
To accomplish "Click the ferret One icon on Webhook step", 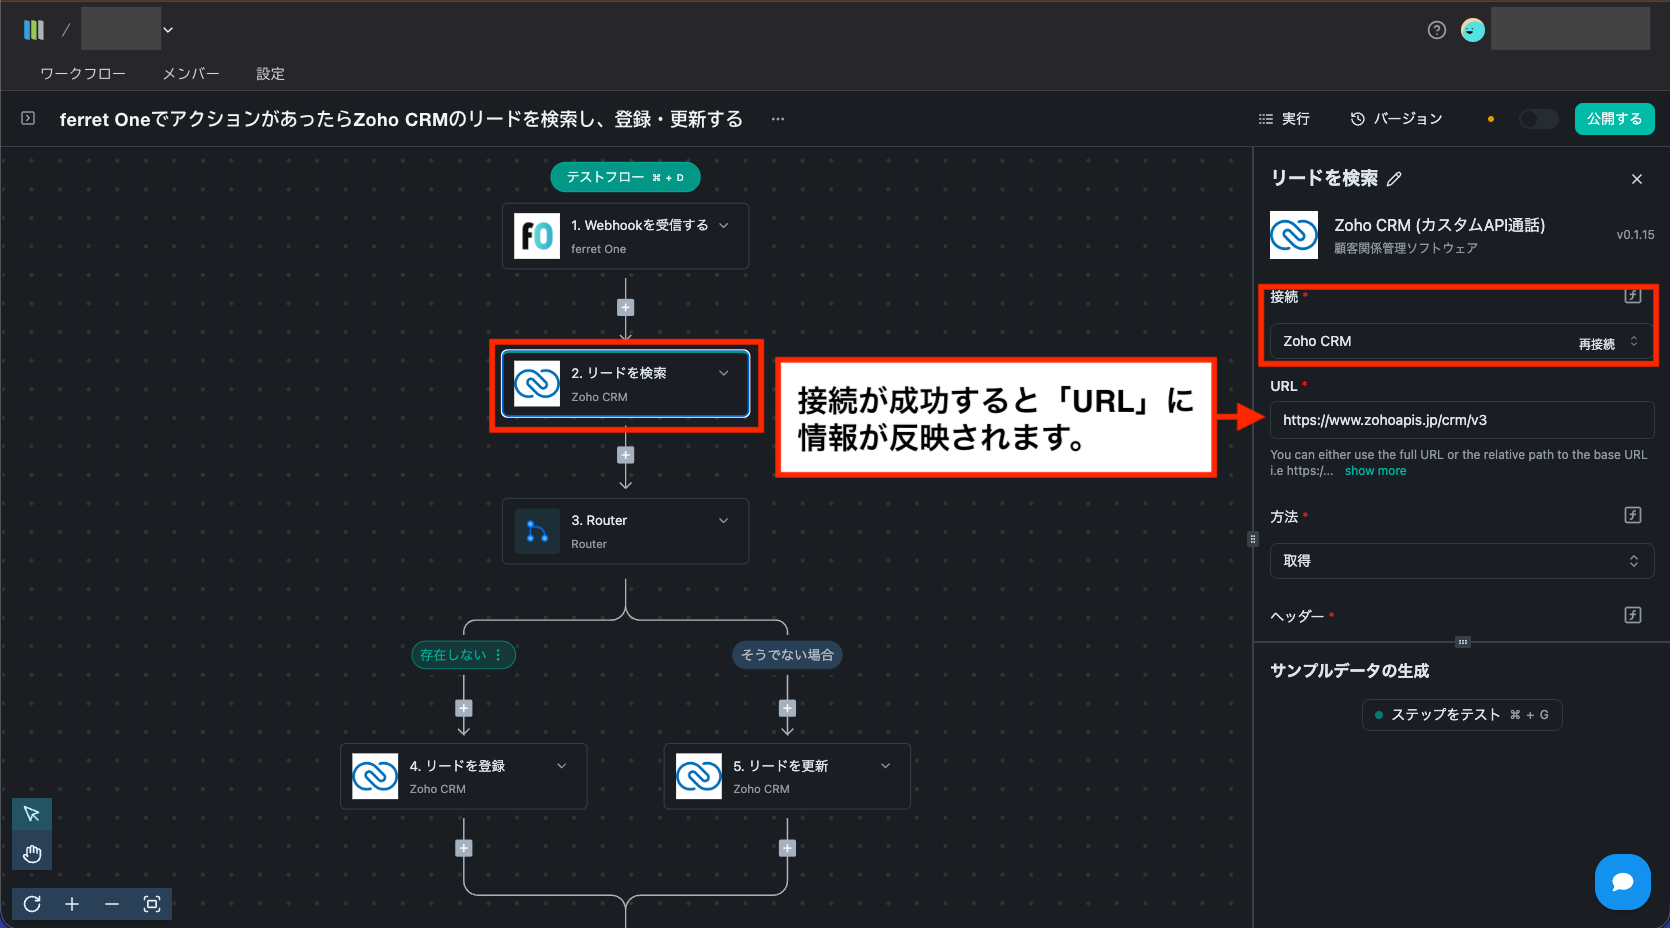I will (x=537, y=236).
